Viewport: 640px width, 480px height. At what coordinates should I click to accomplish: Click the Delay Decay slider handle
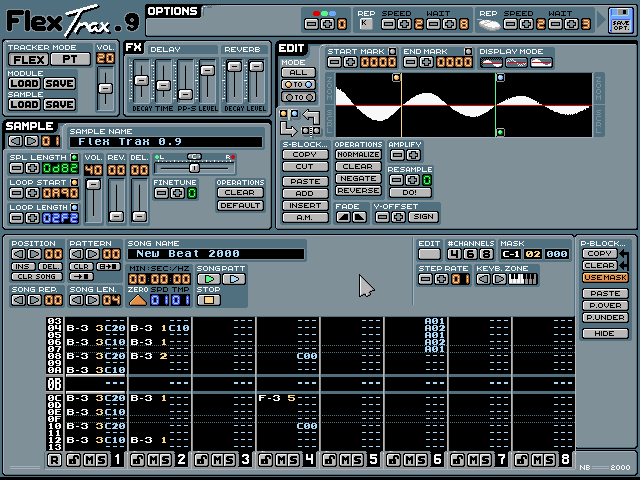click(x=141, y=80)
